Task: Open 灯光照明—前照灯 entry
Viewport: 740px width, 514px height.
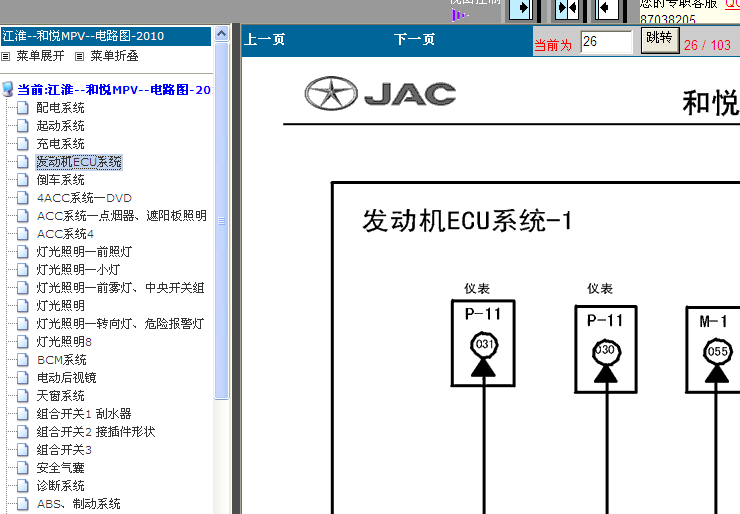Action: [x=84, y=252]
